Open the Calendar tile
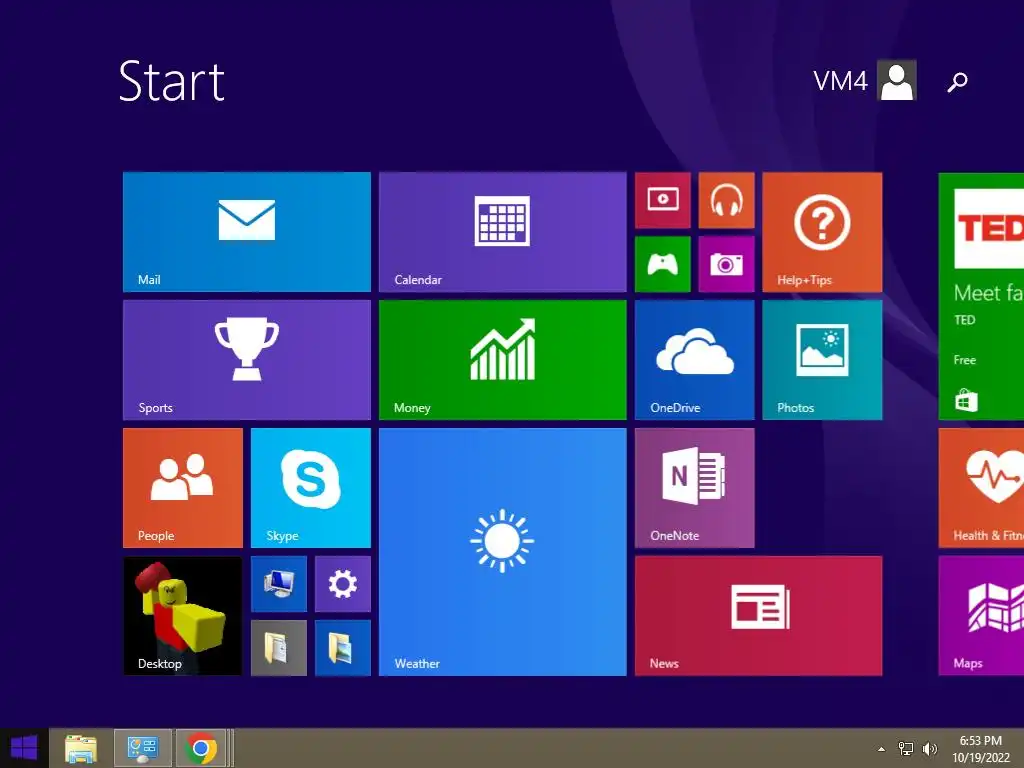Viewport: 1024px width, 768px height. click(503, 232)
